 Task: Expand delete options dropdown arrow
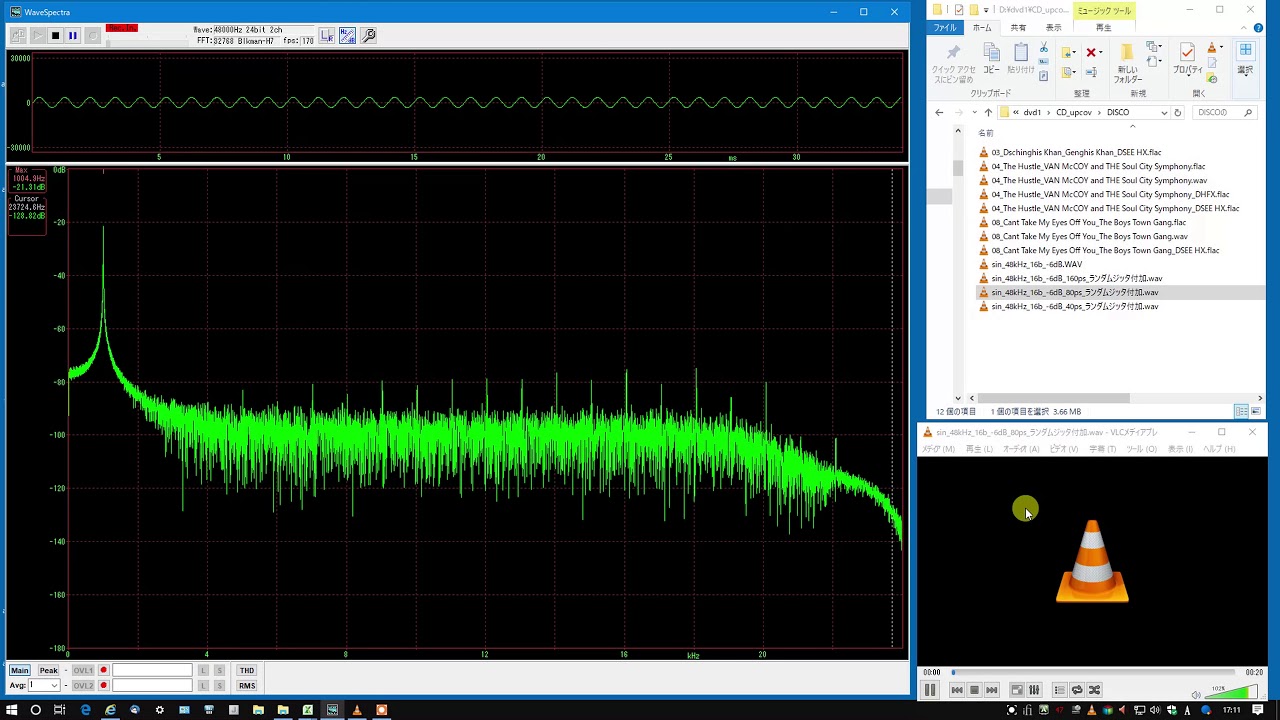click(x=1101, y=52)
